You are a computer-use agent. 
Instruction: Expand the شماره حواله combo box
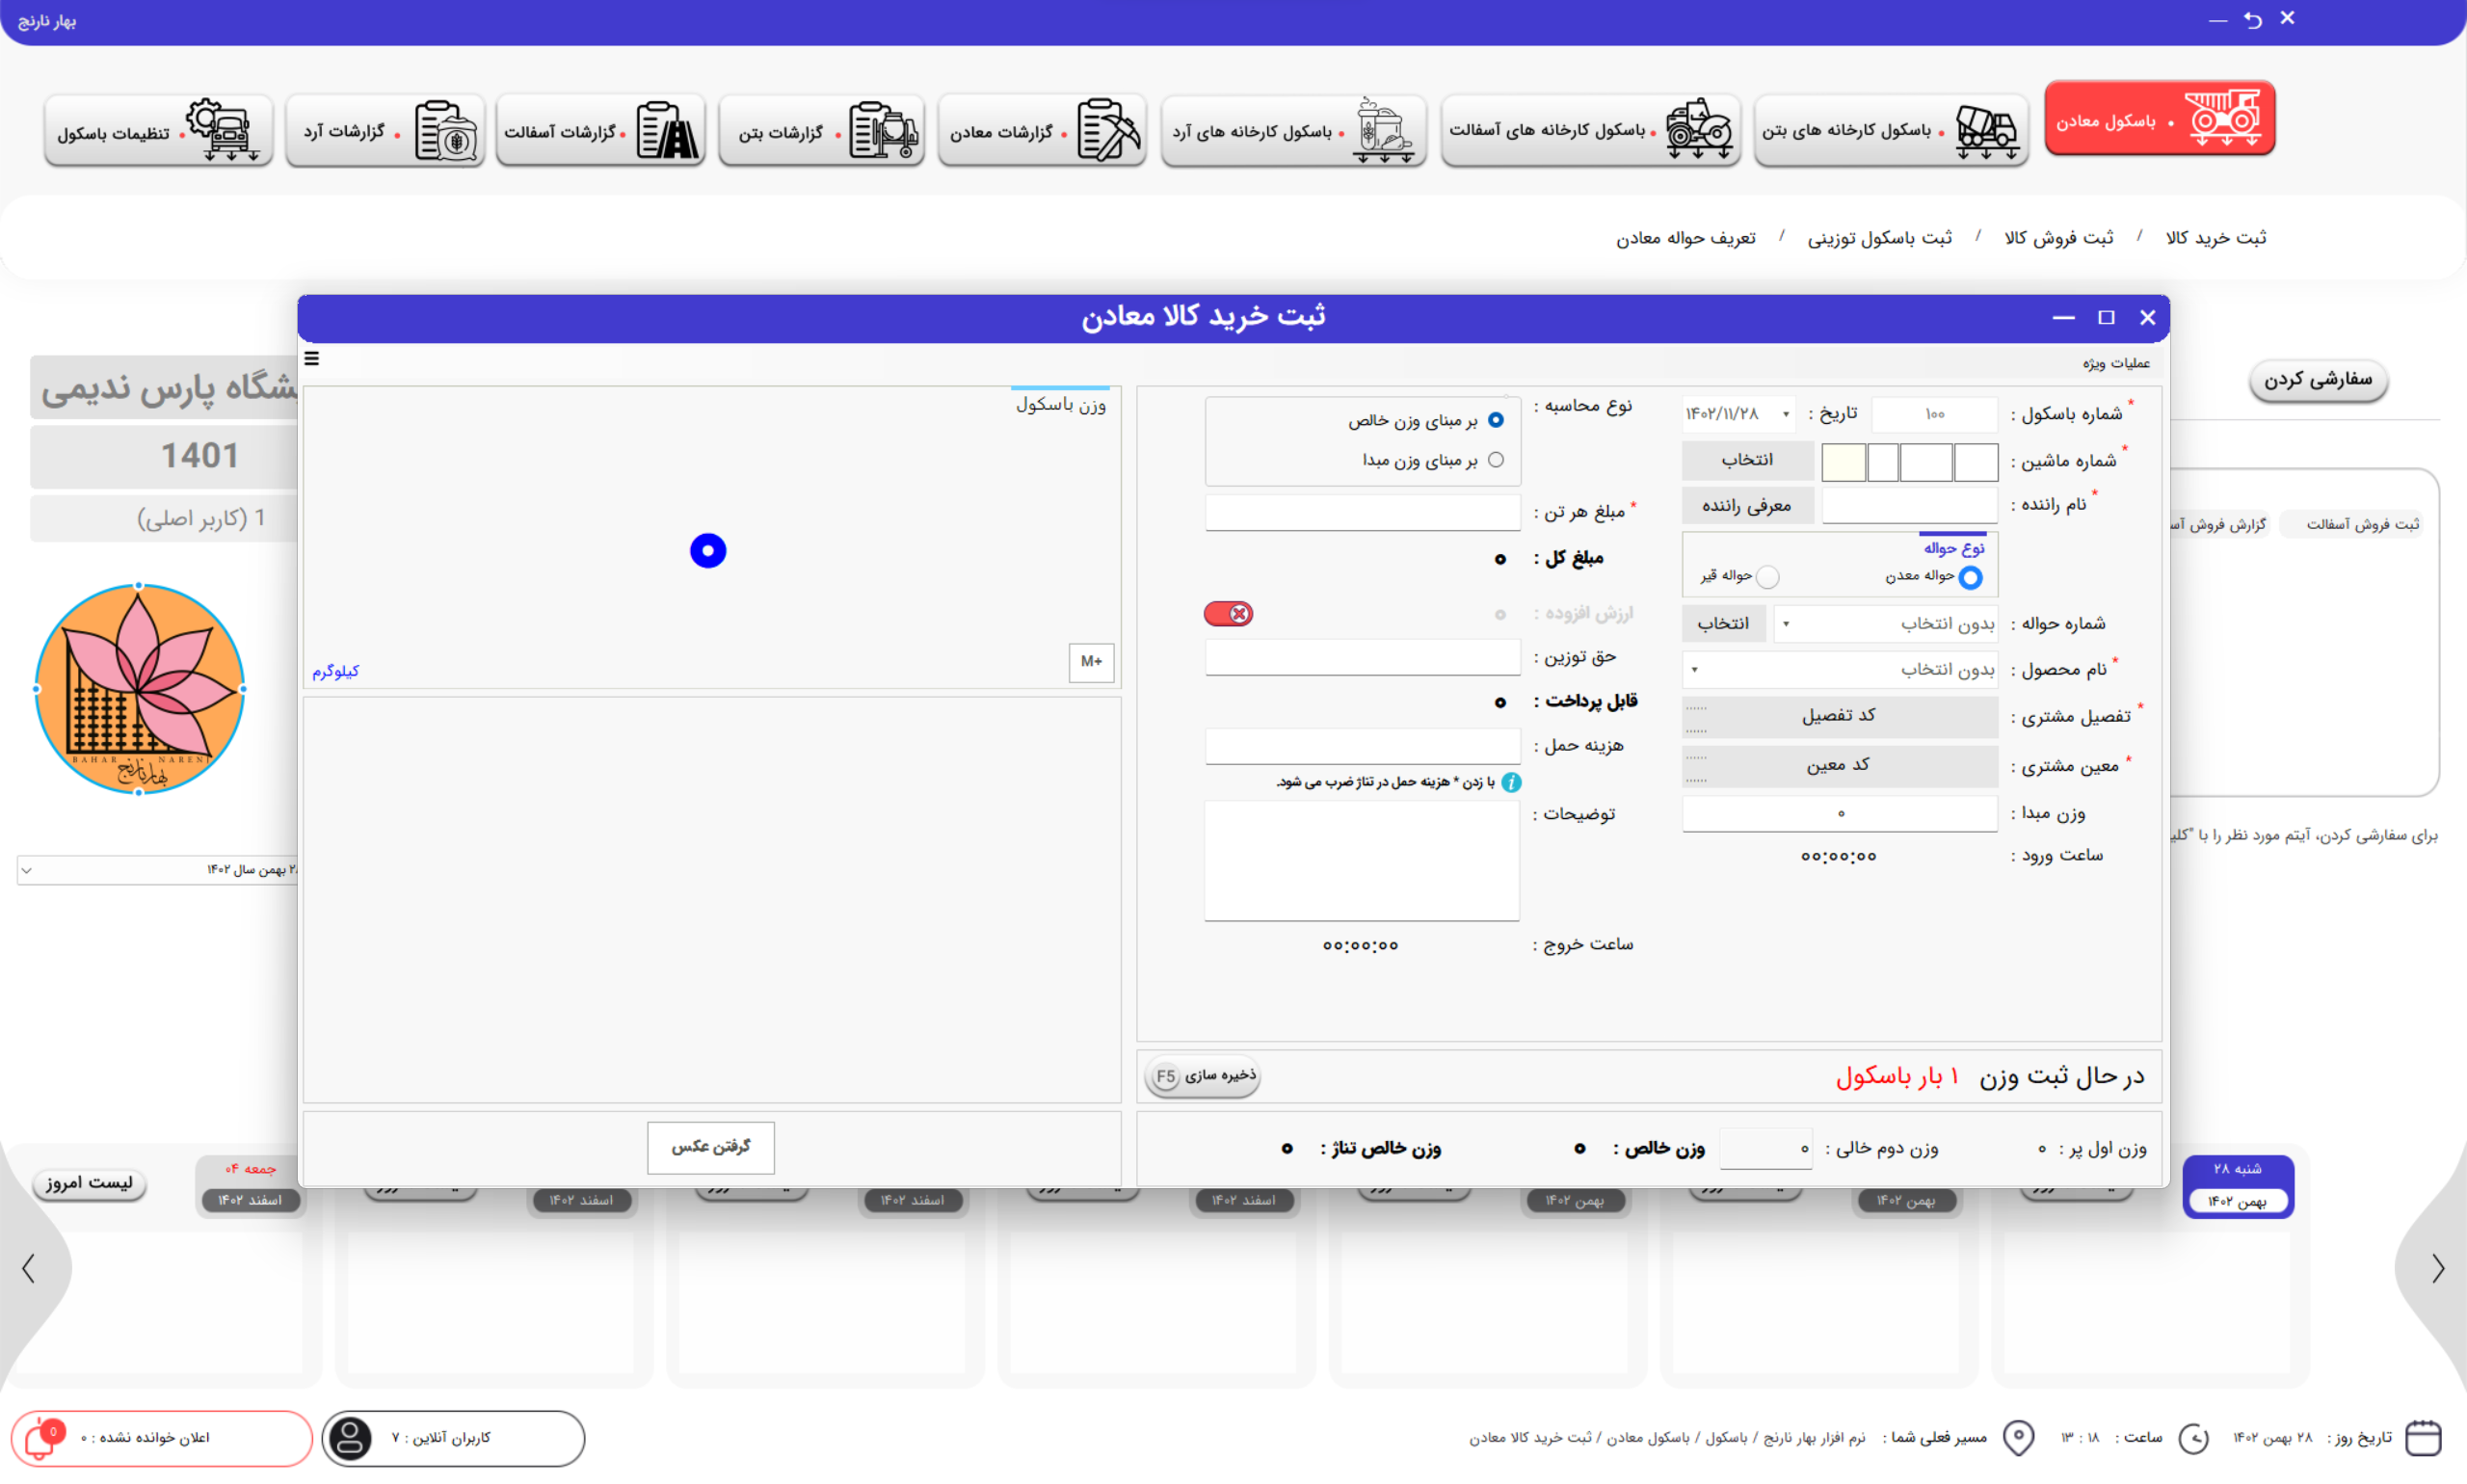pos(1786,624)
